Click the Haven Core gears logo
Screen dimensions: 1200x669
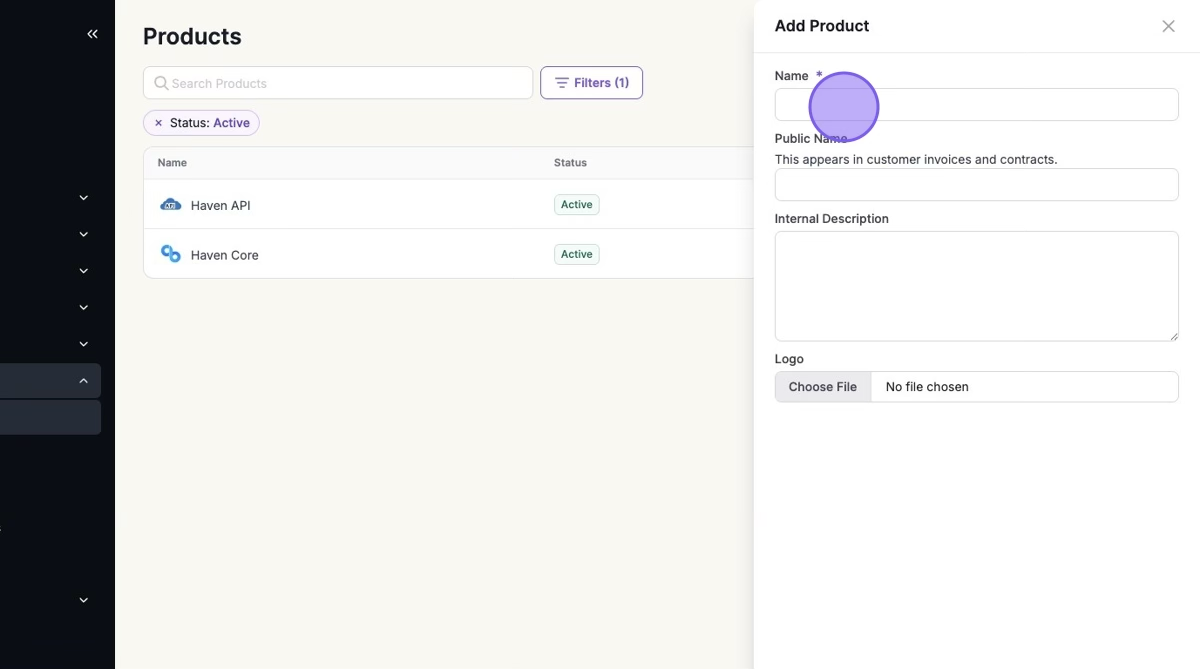coord(170,254)
